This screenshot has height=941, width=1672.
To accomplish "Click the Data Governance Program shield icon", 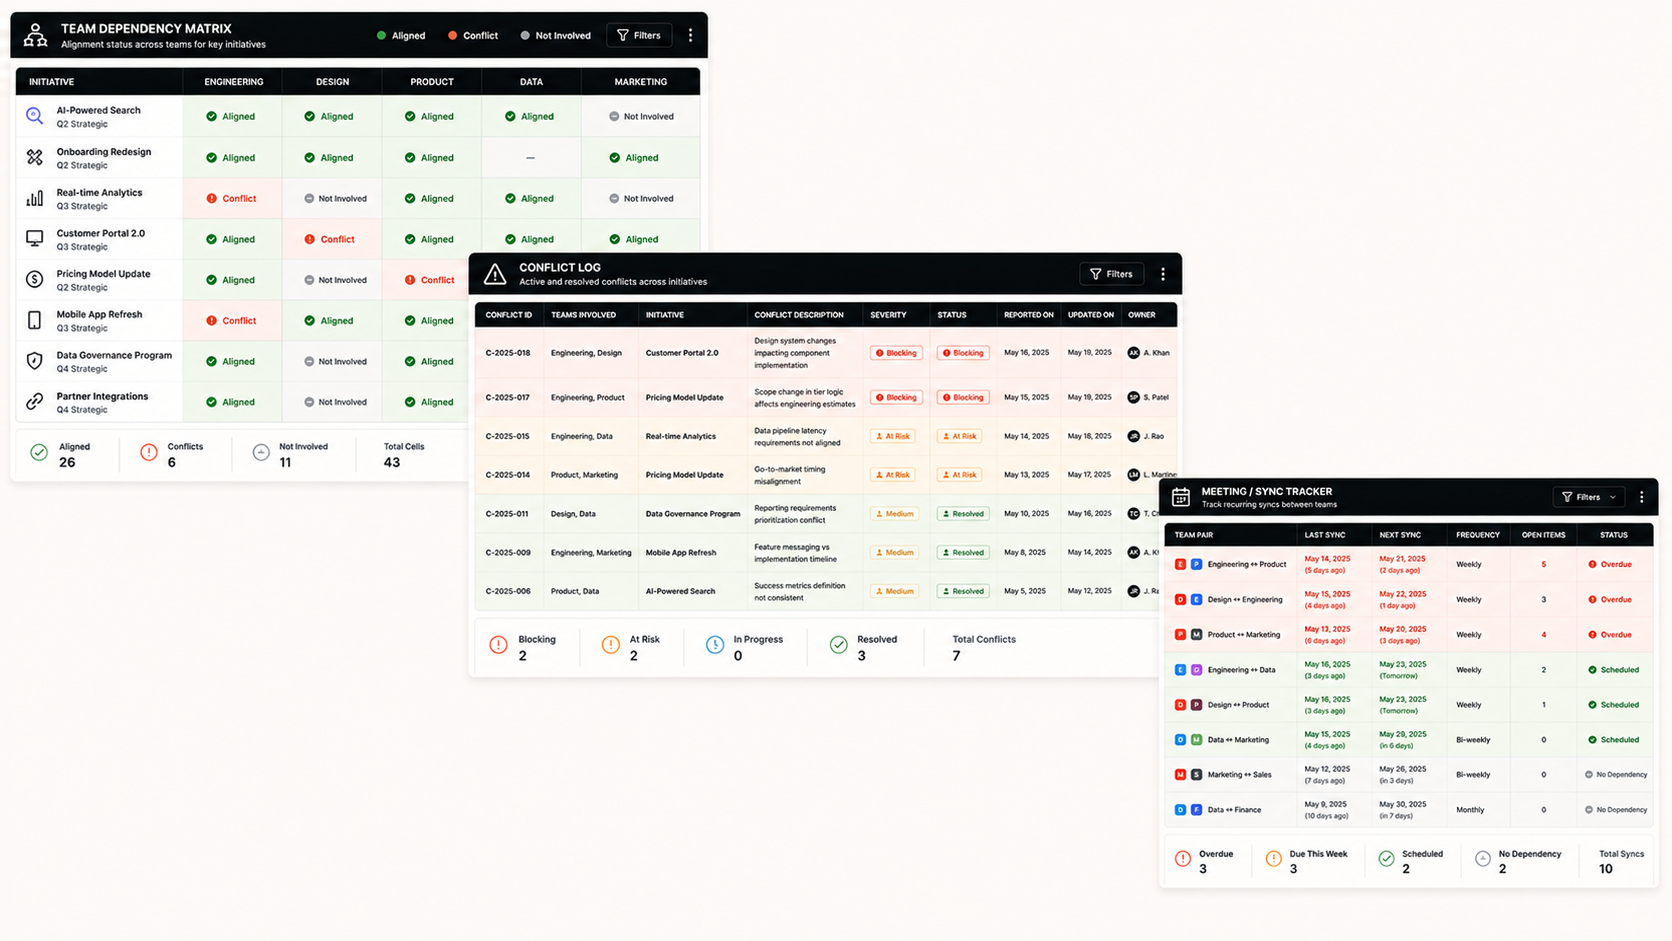I will [x=35, y=361].
